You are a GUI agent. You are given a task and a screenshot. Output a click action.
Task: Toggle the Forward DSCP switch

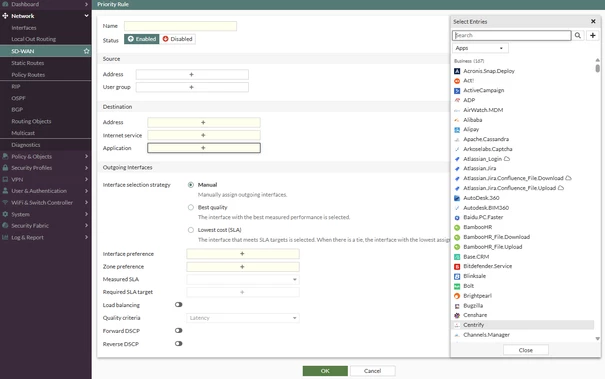178,330
